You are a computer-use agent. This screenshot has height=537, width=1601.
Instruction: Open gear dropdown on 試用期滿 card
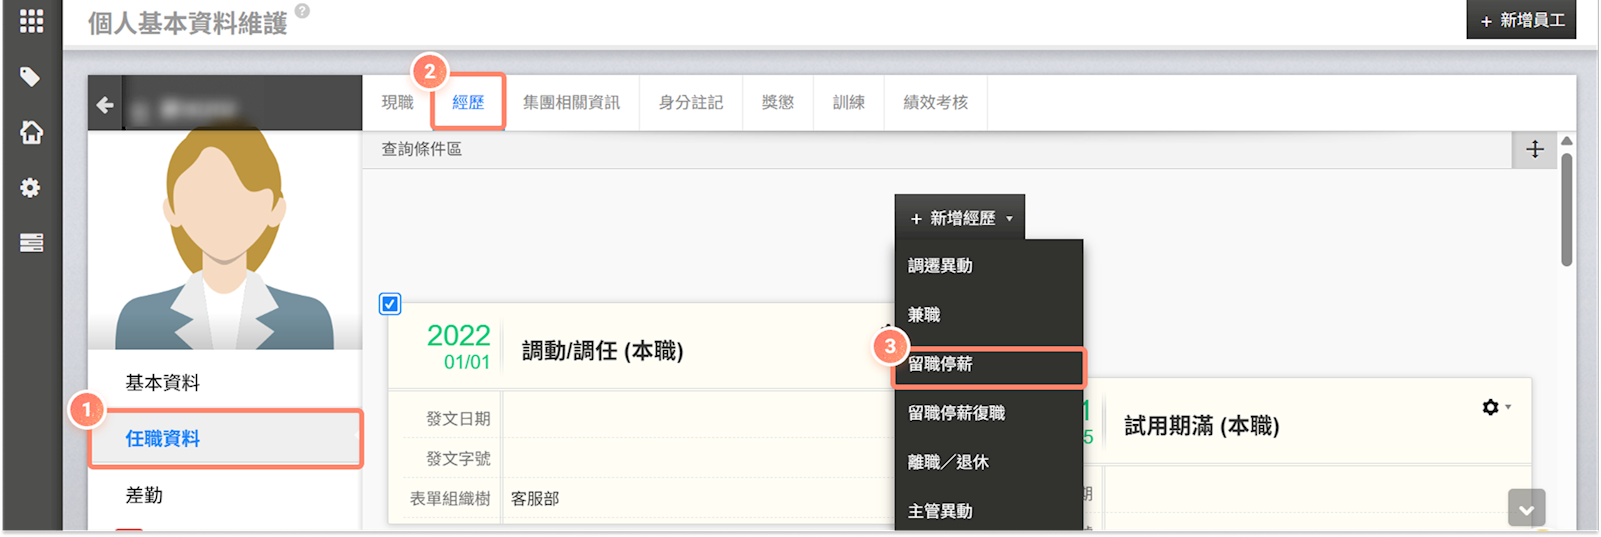click(1495, 408)
